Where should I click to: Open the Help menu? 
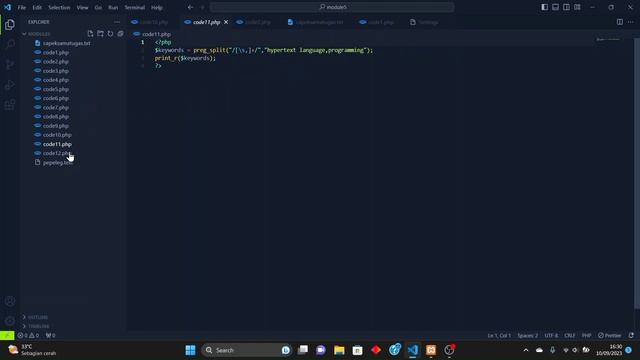tap(157, 7)
